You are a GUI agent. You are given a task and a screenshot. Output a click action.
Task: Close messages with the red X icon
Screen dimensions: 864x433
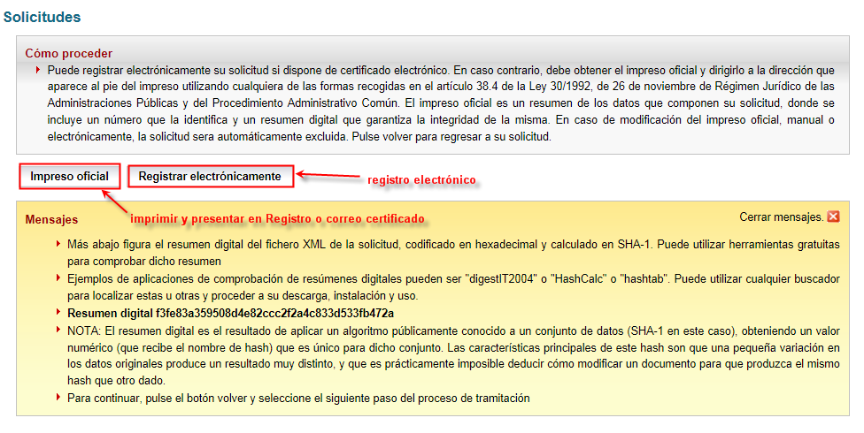(833, 216)
